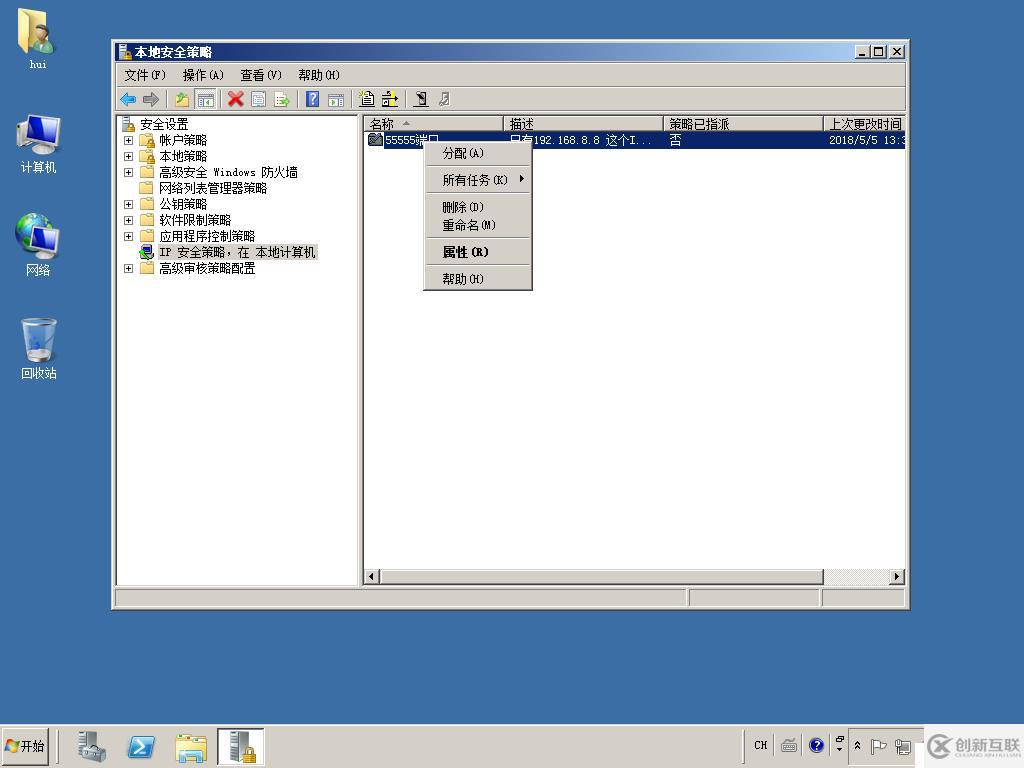Image resolution: width=1024 pixels, height=768 pixels.
Task: Expand the 帐户策略 tree node
Action: [x=128, y=141]
